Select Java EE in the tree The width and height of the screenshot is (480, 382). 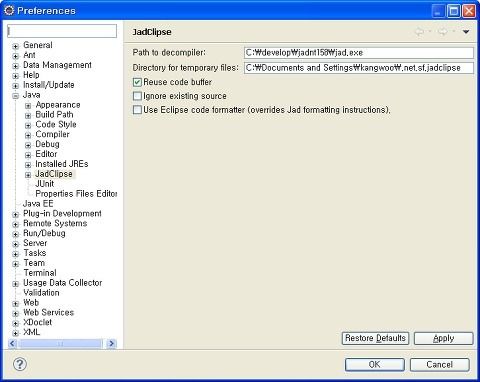point(38,204)
